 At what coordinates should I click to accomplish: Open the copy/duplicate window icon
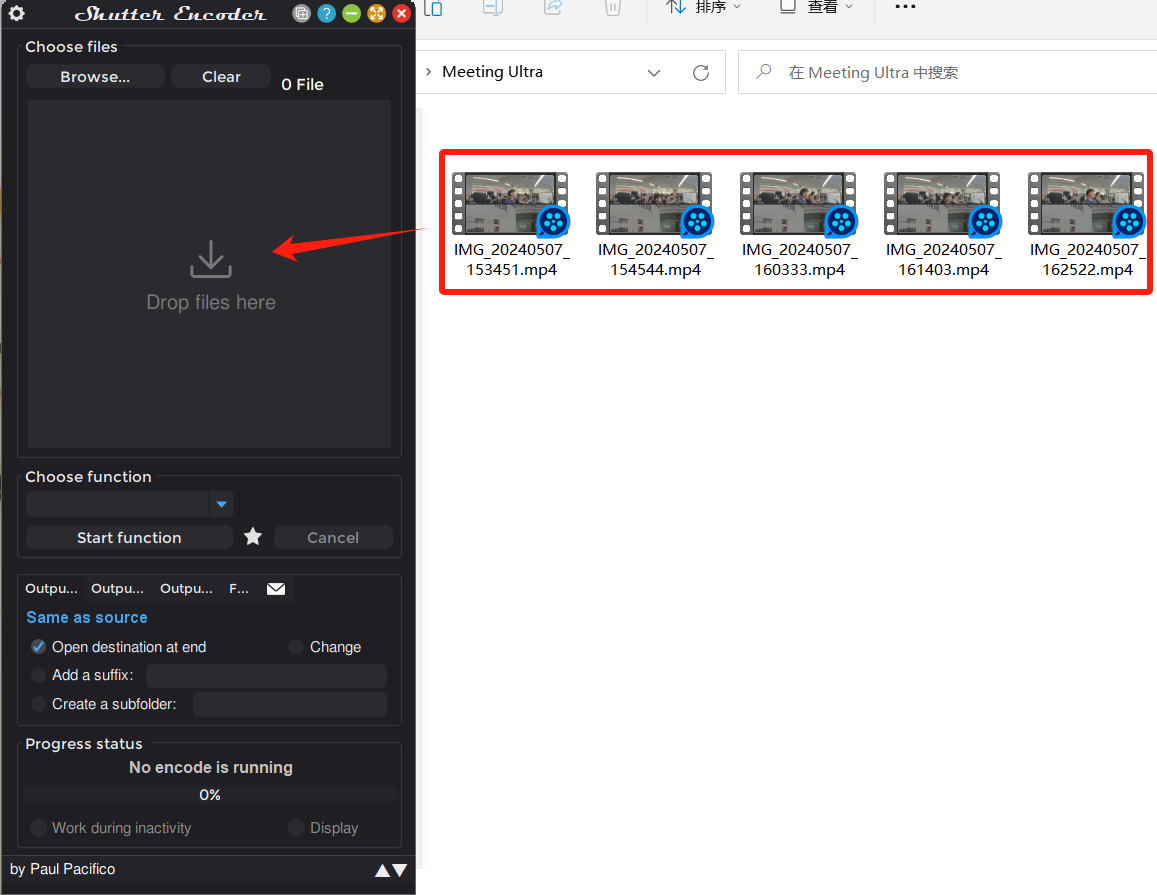[301, 14]
